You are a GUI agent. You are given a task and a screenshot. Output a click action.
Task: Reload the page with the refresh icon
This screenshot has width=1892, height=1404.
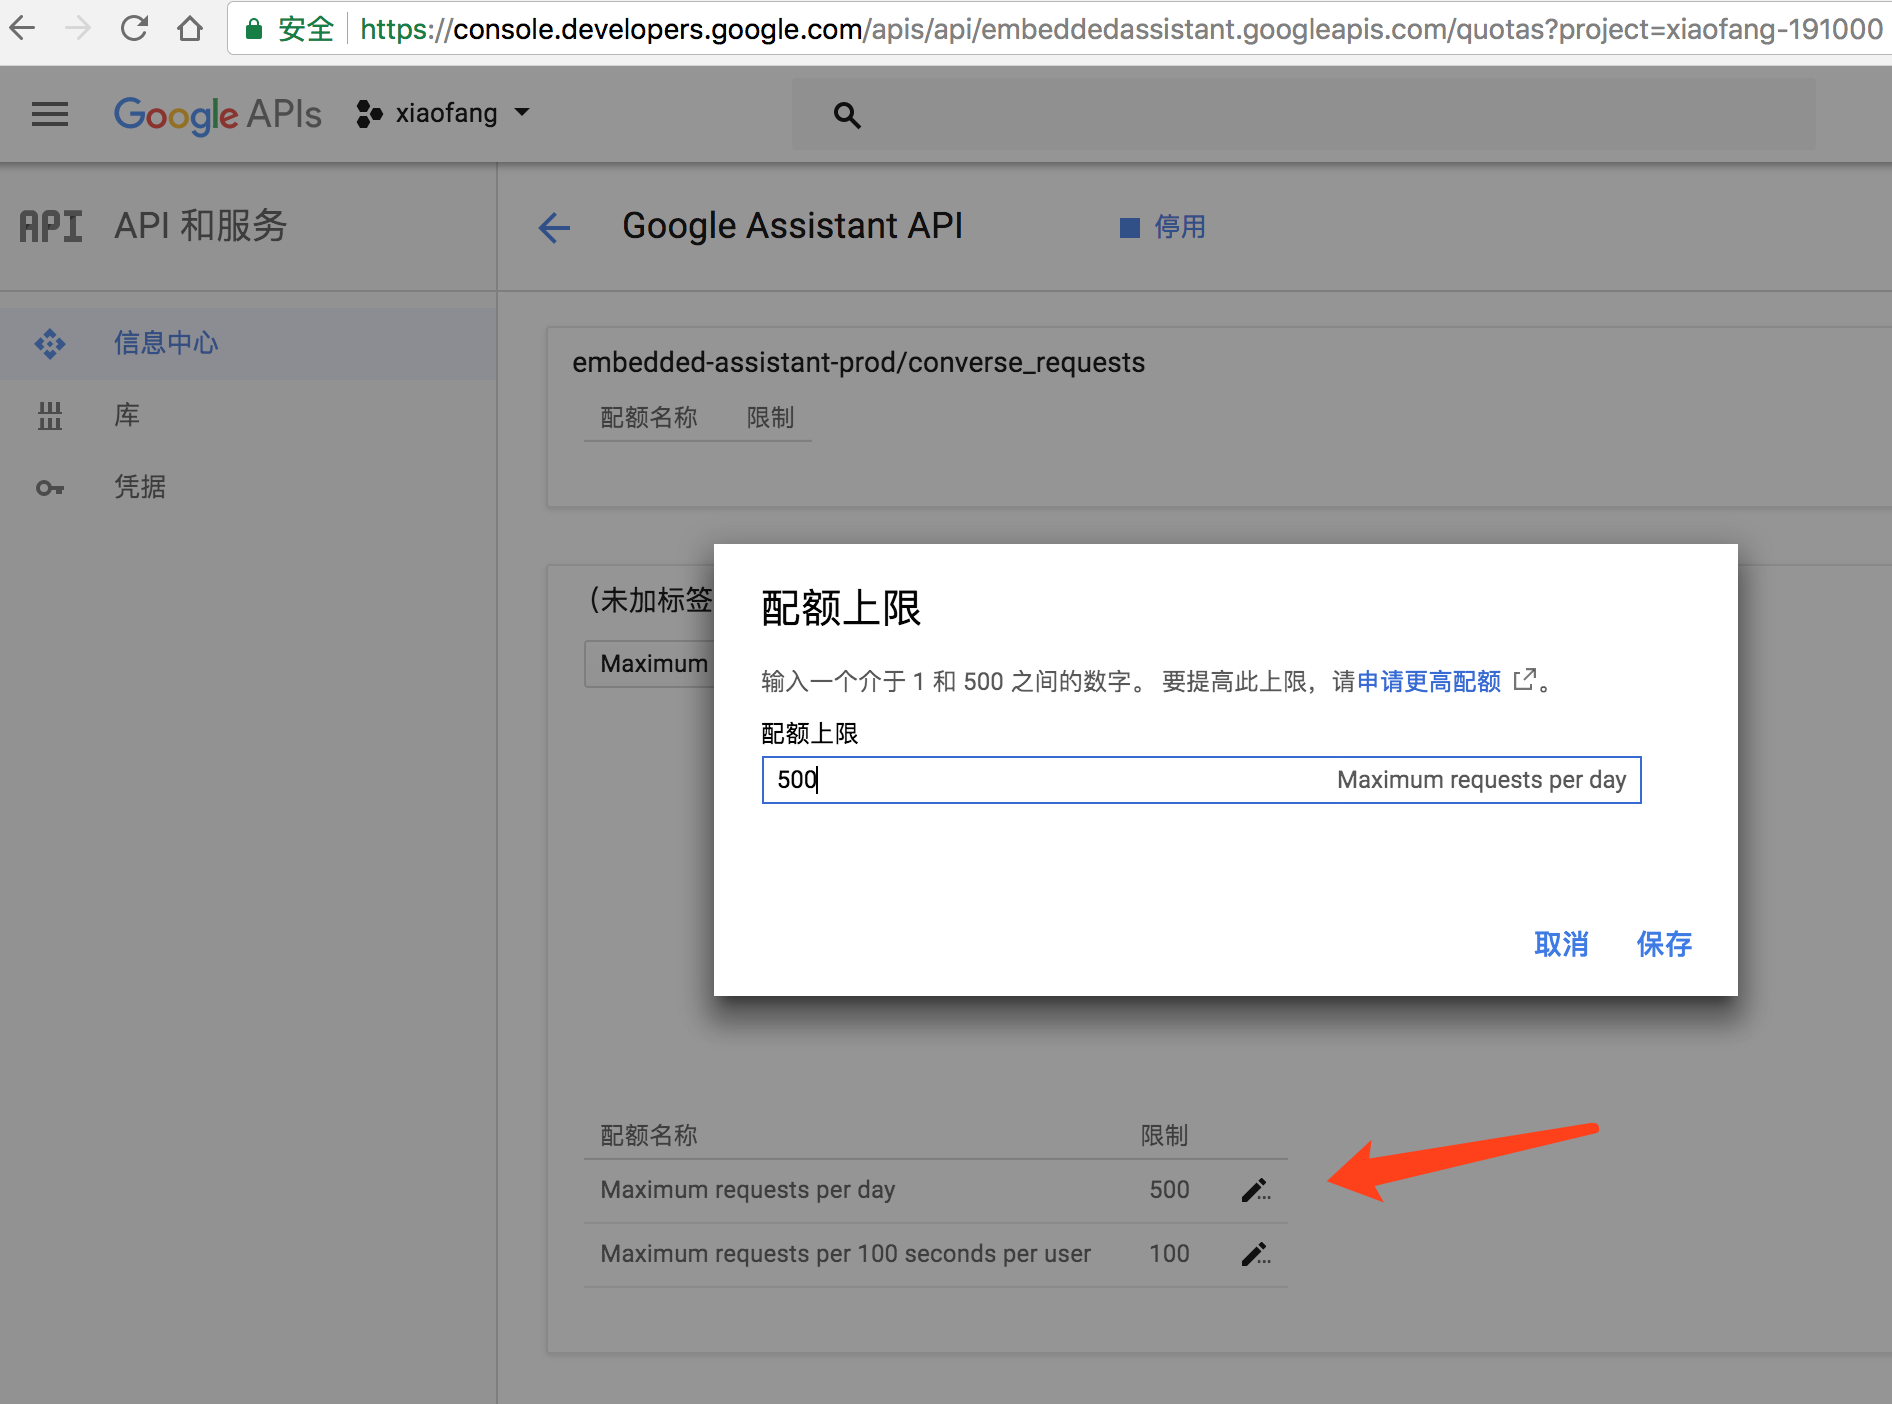coord(134,28)
